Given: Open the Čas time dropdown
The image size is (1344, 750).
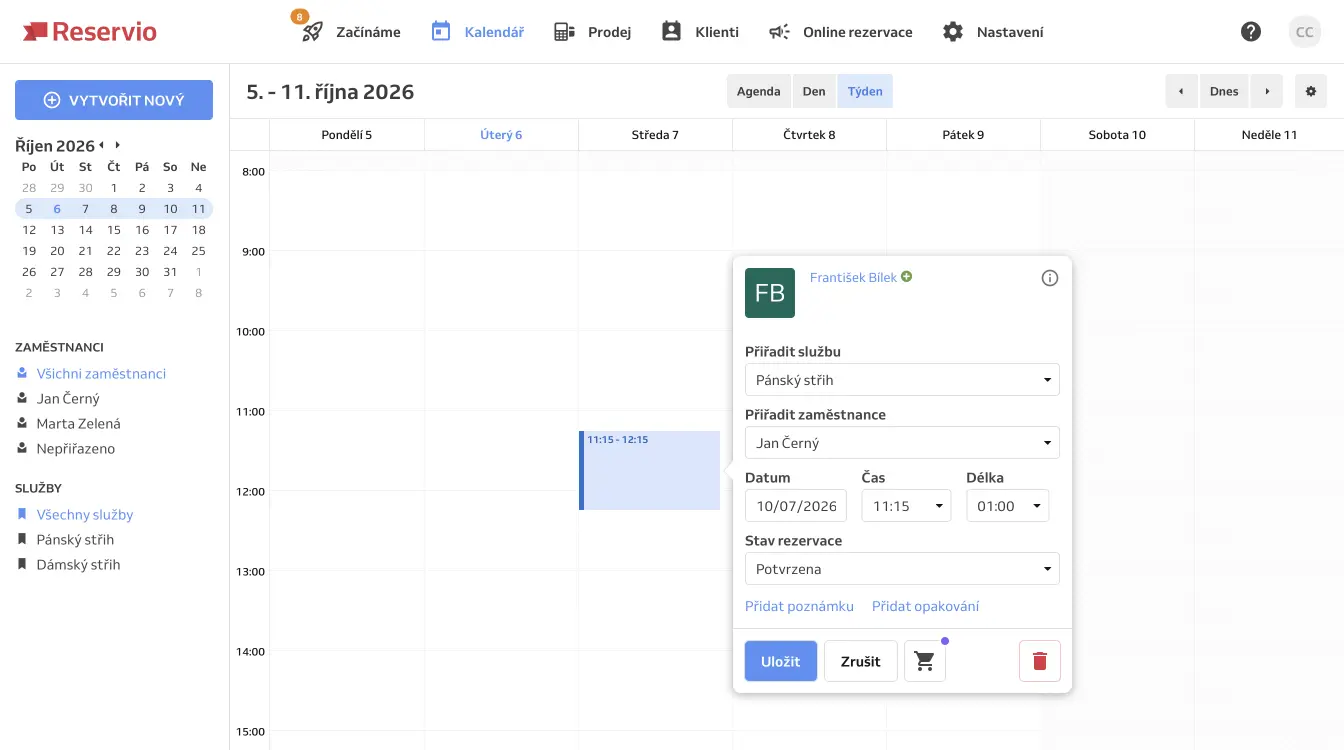Looking at the screenshot, I should [x=906, y=506].
